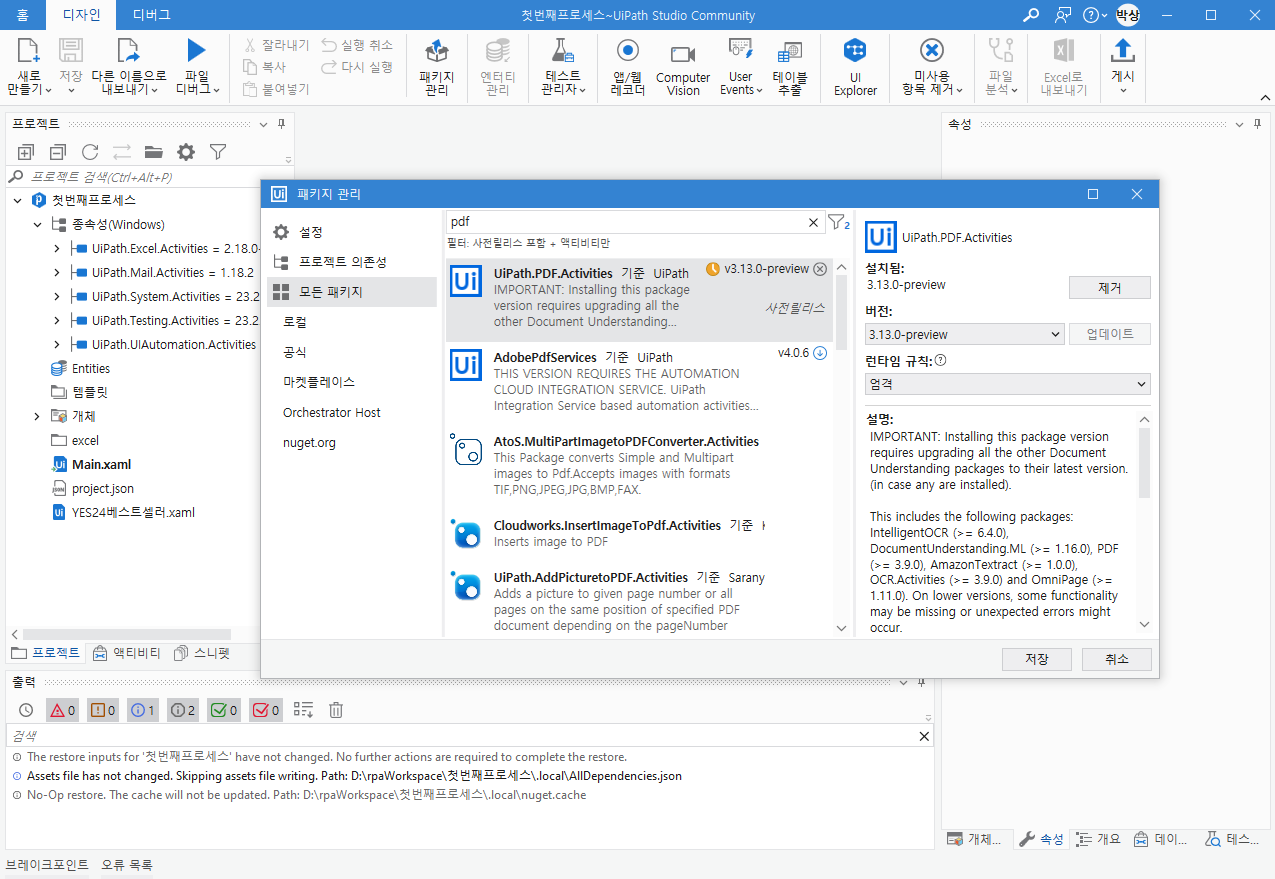This screenshot has height=879, width=1275.
Task: Open the 새로 만들기 (New) ribbon icon
Action: point(28,52)
